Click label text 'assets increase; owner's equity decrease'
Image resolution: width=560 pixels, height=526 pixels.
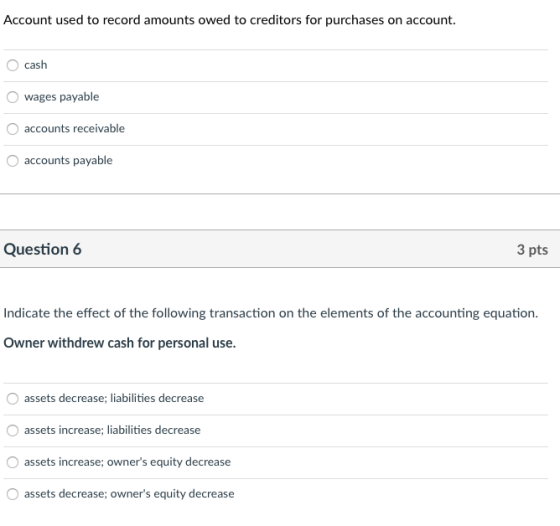(x=128, y=462)
